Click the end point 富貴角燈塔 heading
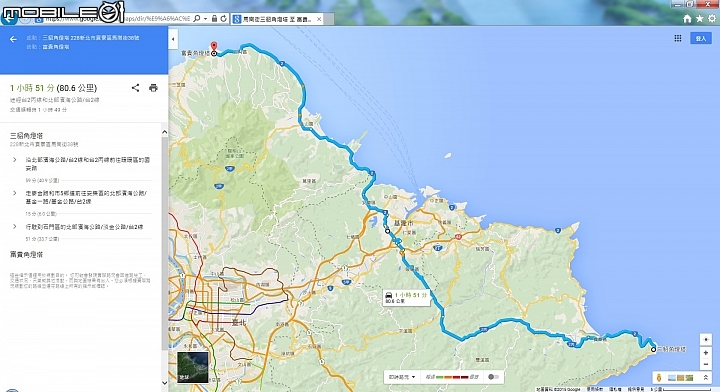 click(x=27, y=254)
